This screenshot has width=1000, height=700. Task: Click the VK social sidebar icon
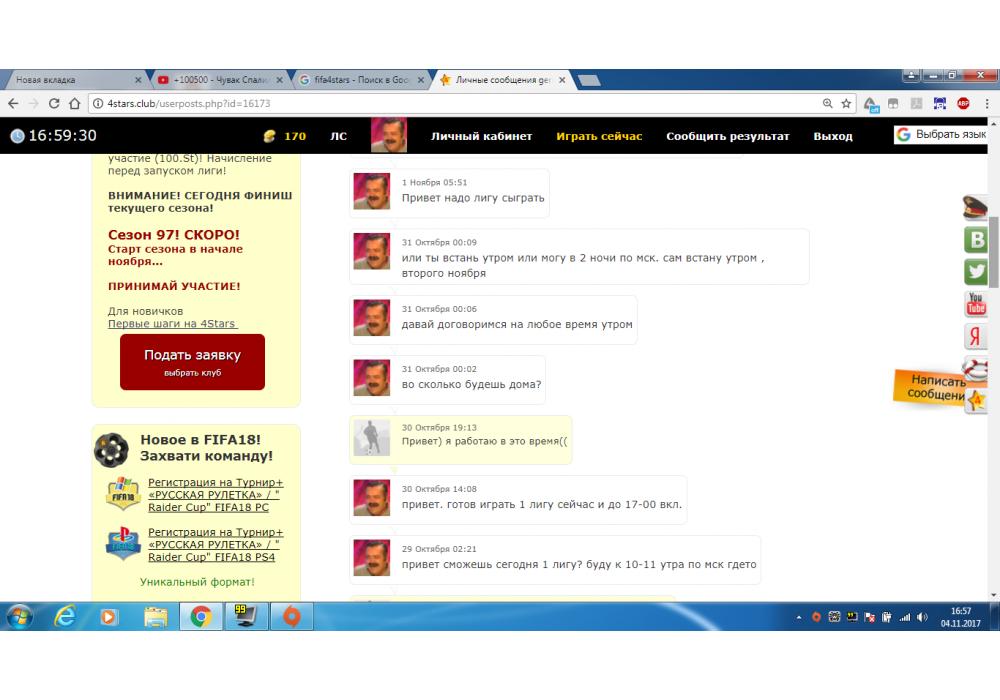point(976,239)
